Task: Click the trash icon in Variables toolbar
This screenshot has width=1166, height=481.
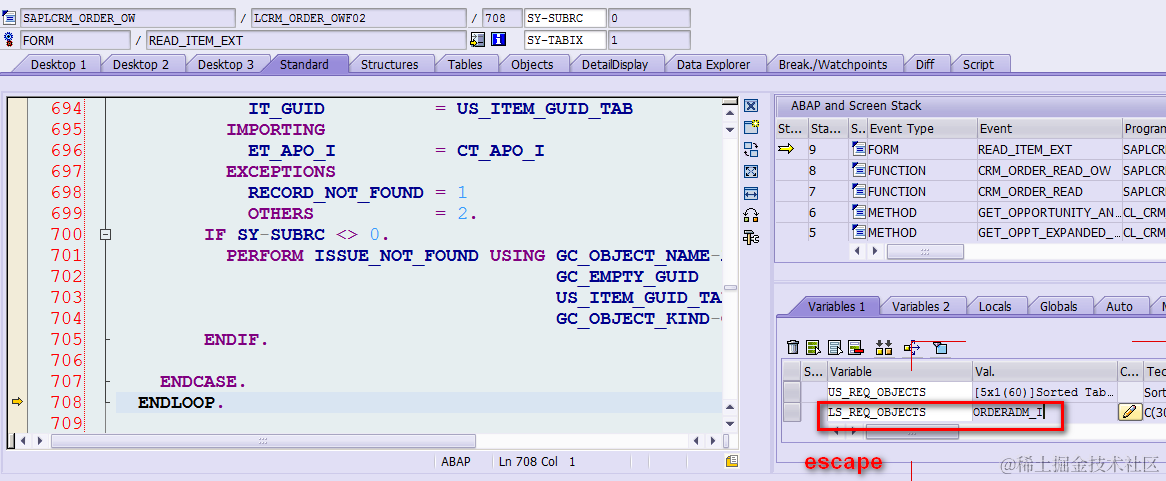Action: tap(793, 347)
